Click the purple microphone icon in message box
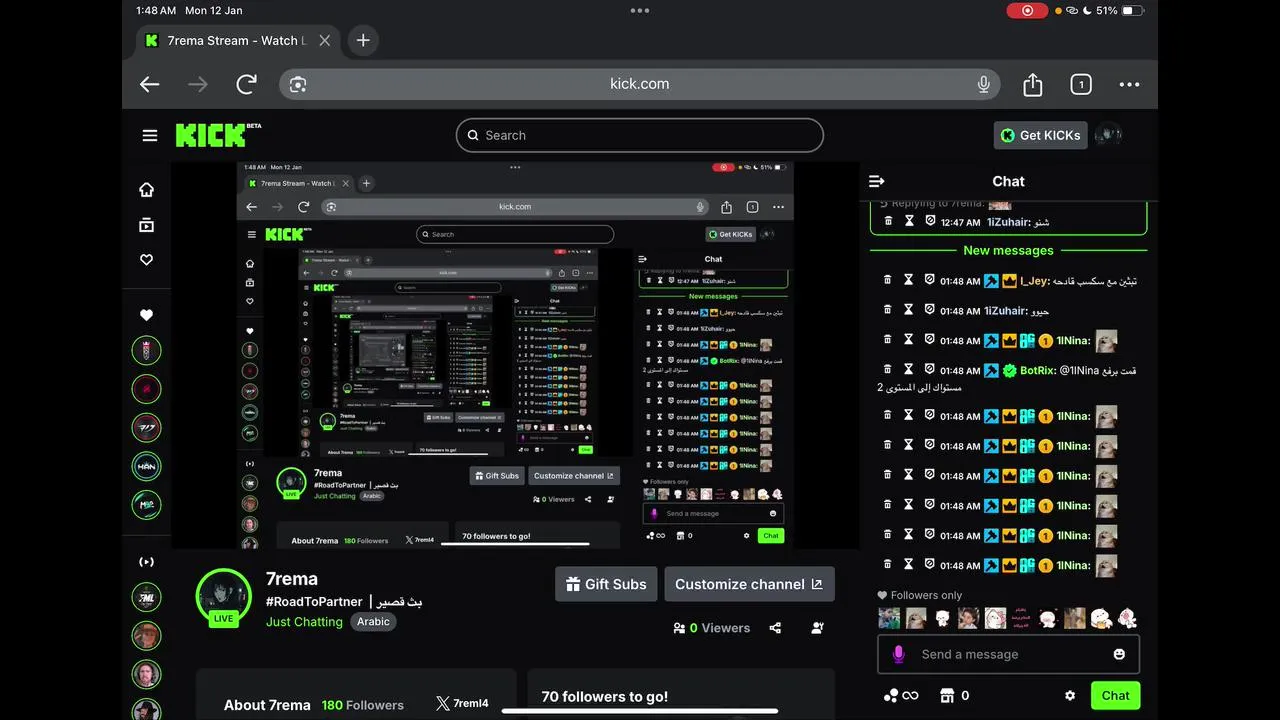The image size is (1280, 720). pyautogui.click(x=898, y=654)
